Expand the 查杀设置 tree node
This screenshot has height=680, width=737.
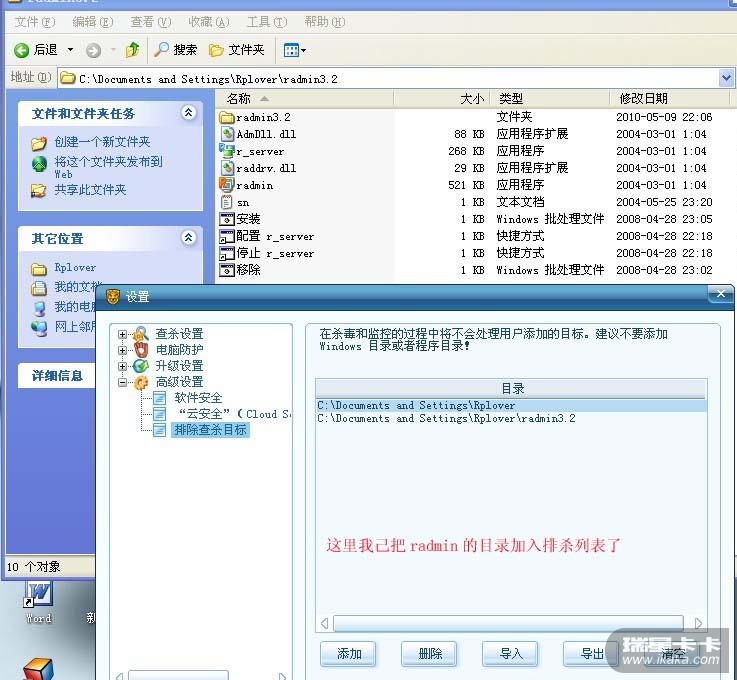122,334
